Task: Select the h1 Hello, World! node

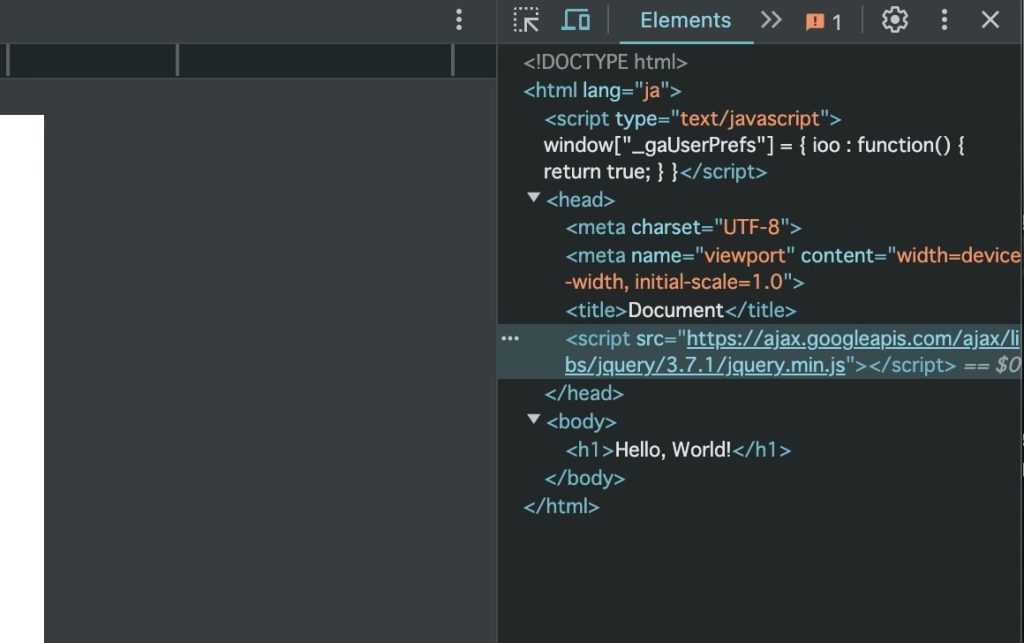Action: click(678, 450)
